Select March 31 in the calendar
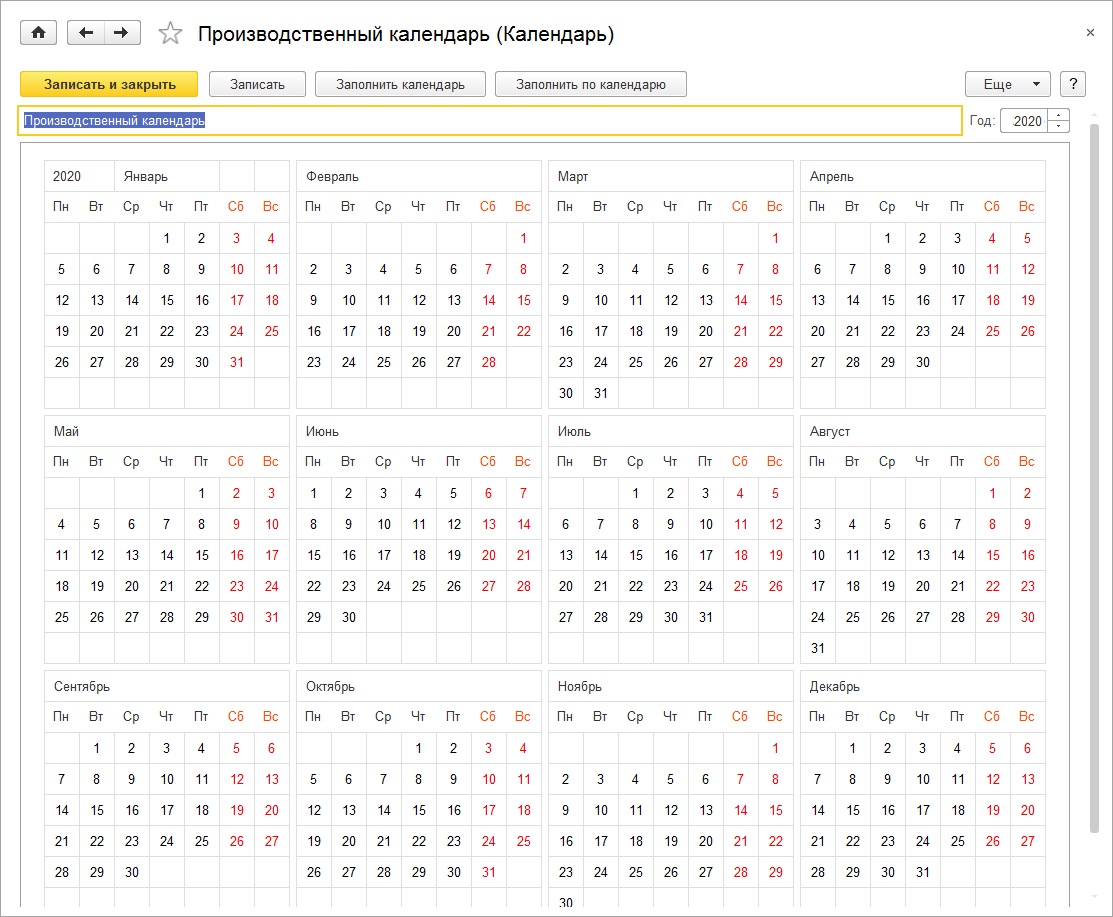 (x=601, y=393)
